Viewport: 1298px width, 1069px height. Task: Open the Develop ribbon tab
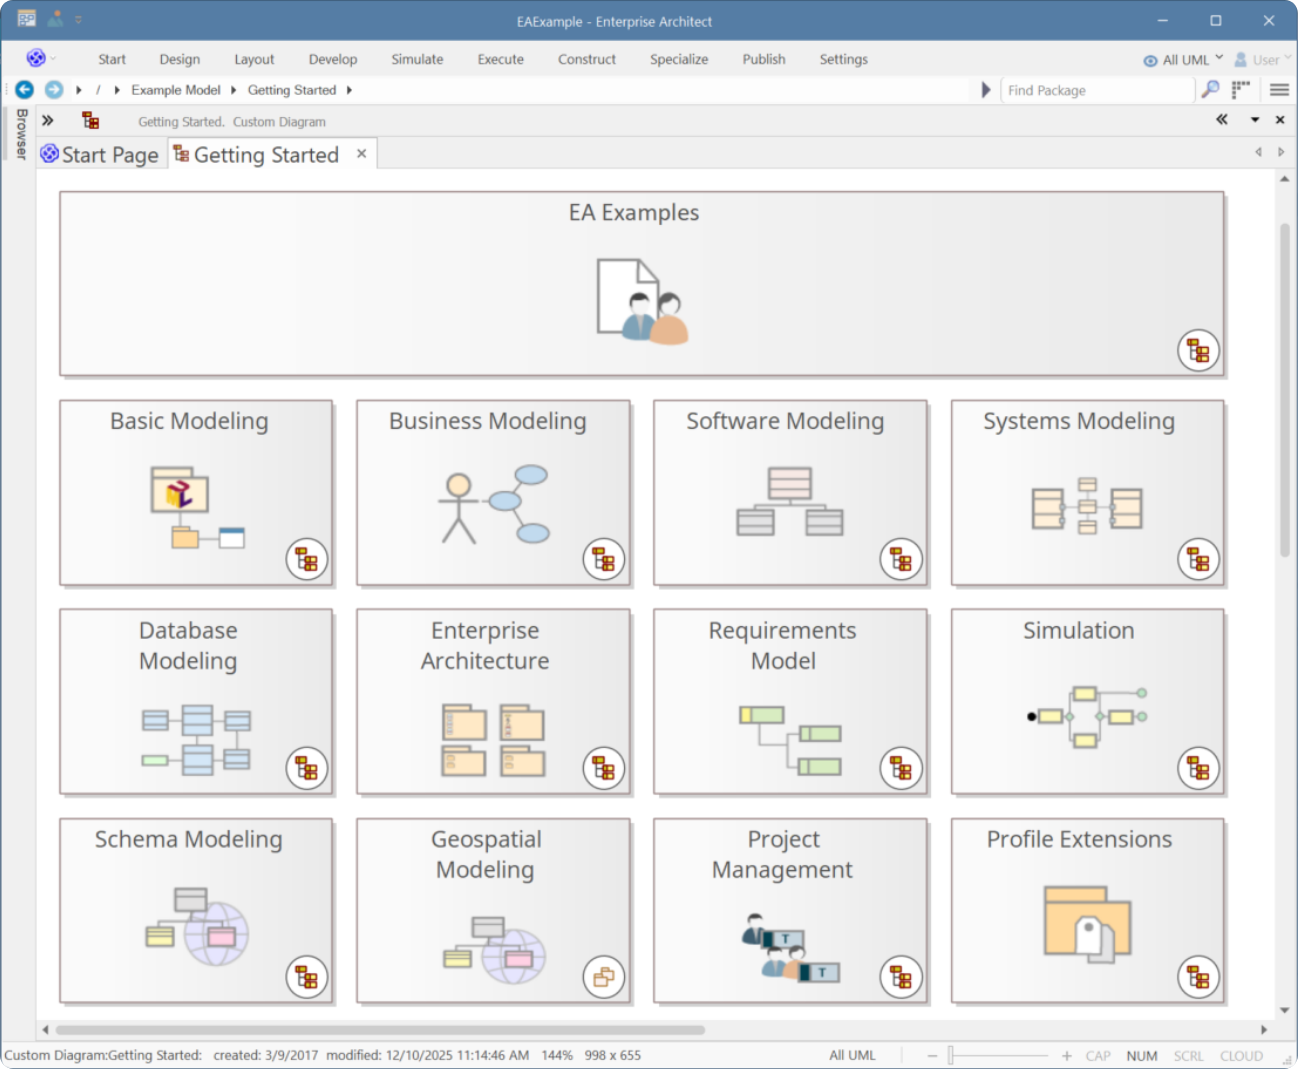tap(333, 59)
